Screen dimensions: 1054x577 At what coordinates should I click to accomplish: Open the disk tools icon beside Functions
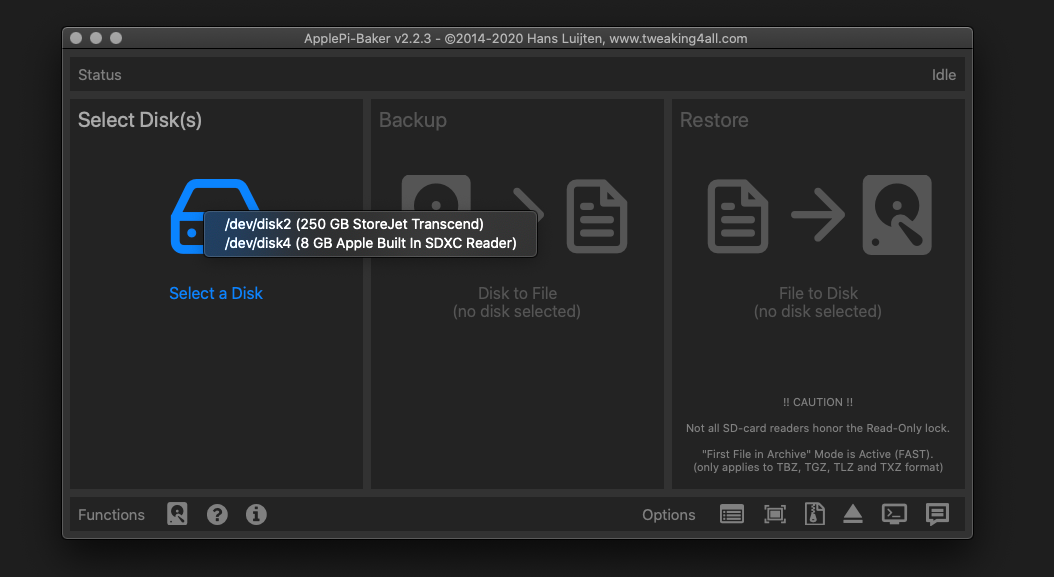pos(177,514)
